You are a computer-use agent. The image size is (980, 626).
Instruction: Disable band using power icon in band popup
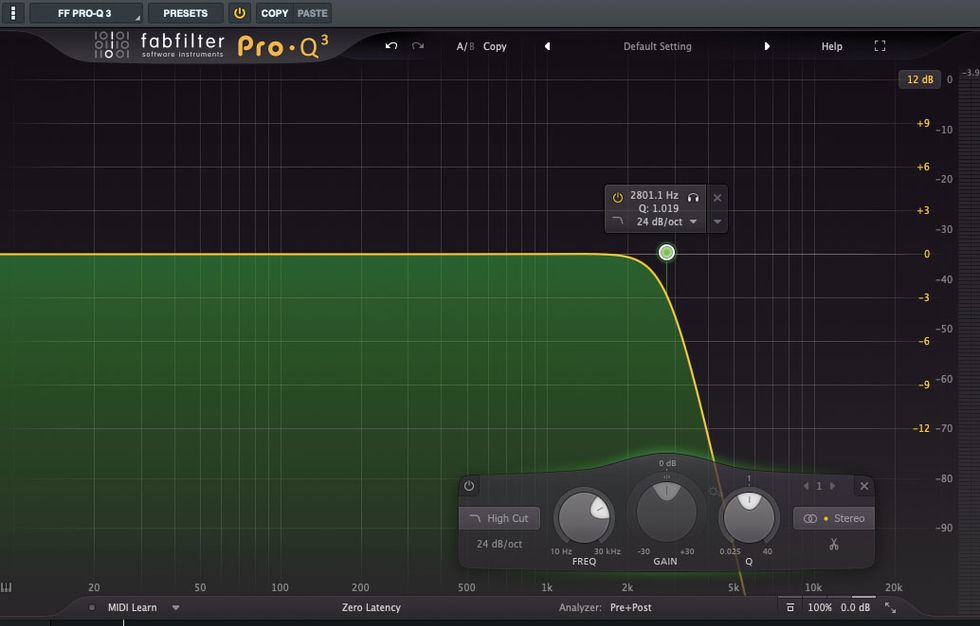tap(617, 197)
